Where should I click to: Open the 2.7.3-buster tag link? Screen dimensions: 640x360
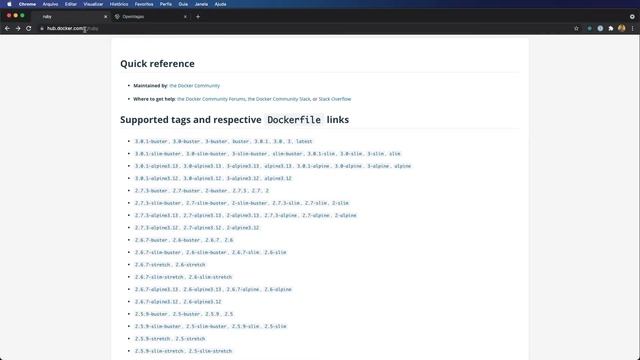pos(151,191)
